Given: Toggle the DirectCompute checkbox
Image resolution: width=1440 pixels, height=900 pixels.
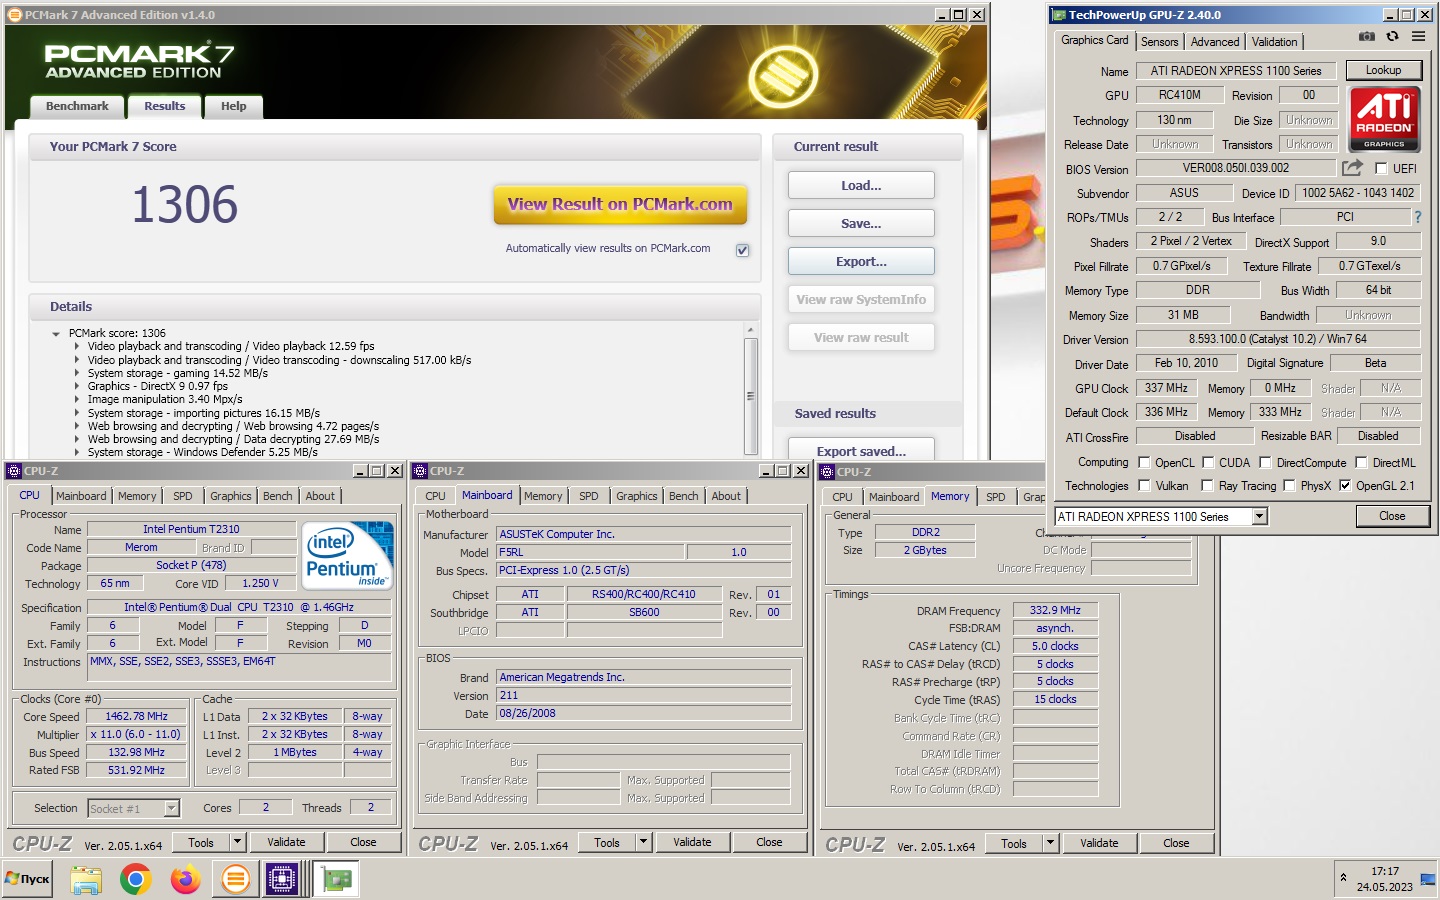Looking at the screenshot, I should tap(1265, 462).
